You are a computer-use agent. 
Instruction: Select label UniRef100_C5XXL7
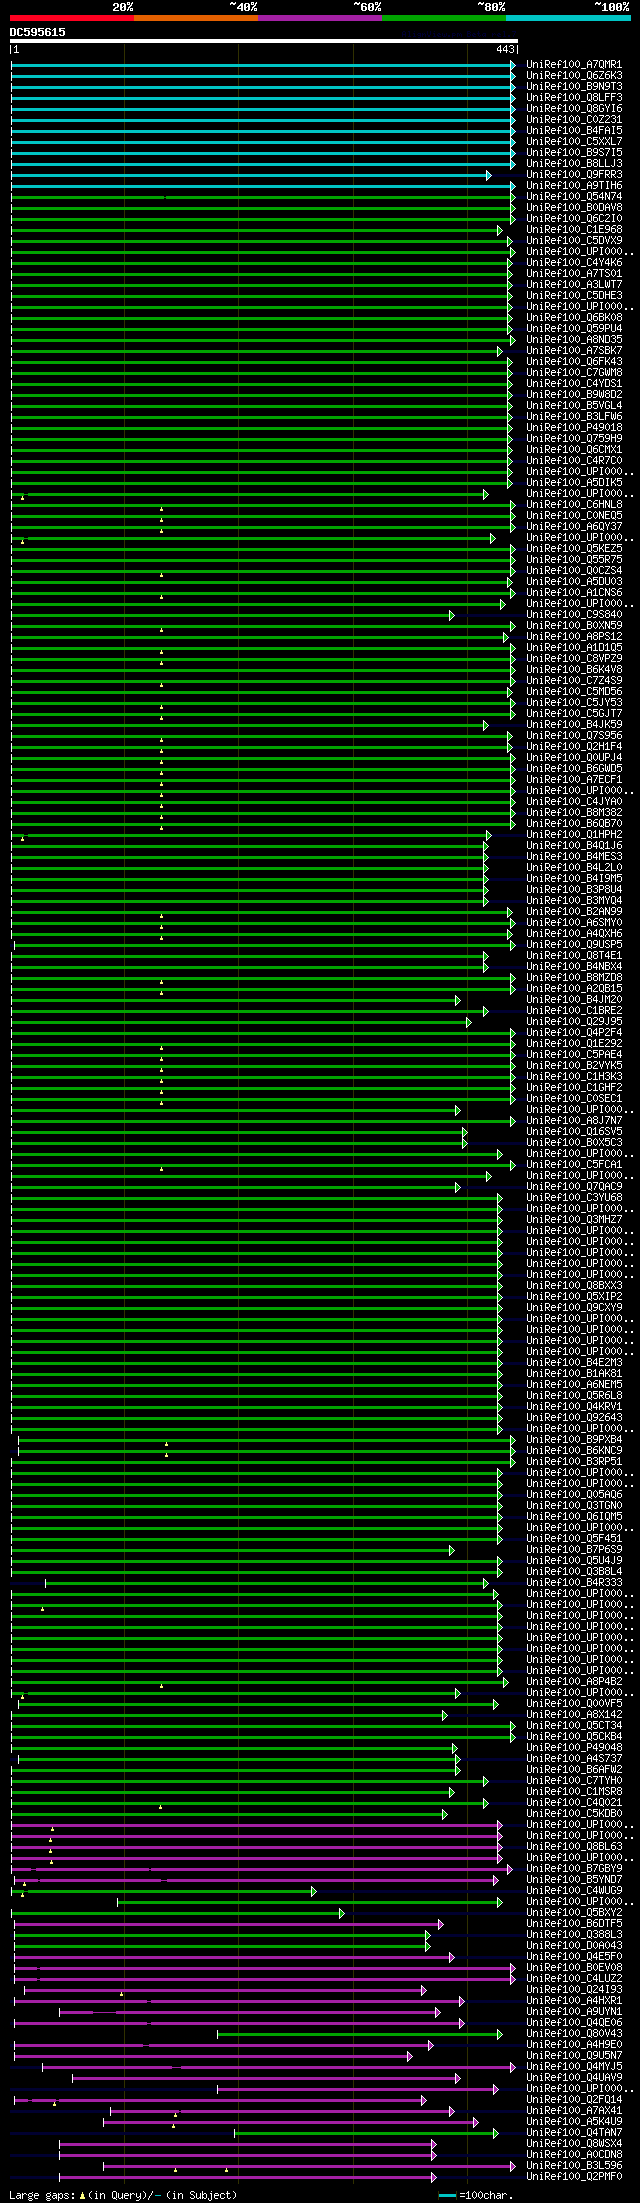coord(574,142)
